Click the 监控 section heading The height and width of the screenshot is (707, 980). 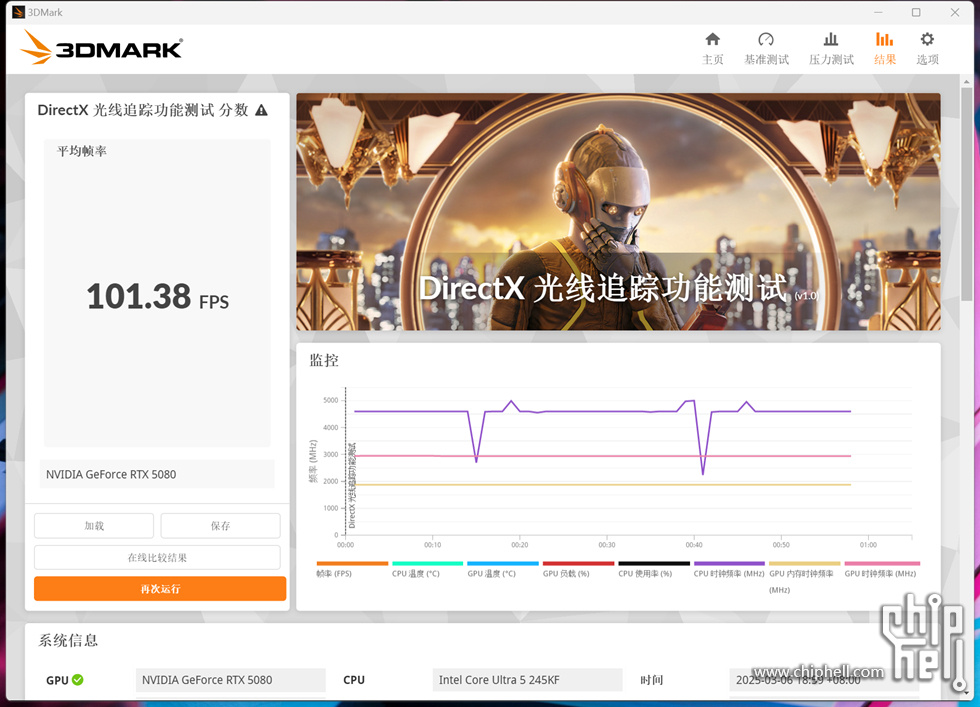(324, 361)
